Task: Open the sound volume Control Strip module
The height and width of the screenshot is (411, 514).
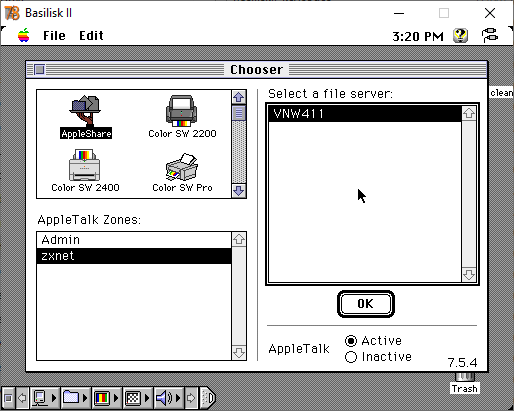Action: 168,398
